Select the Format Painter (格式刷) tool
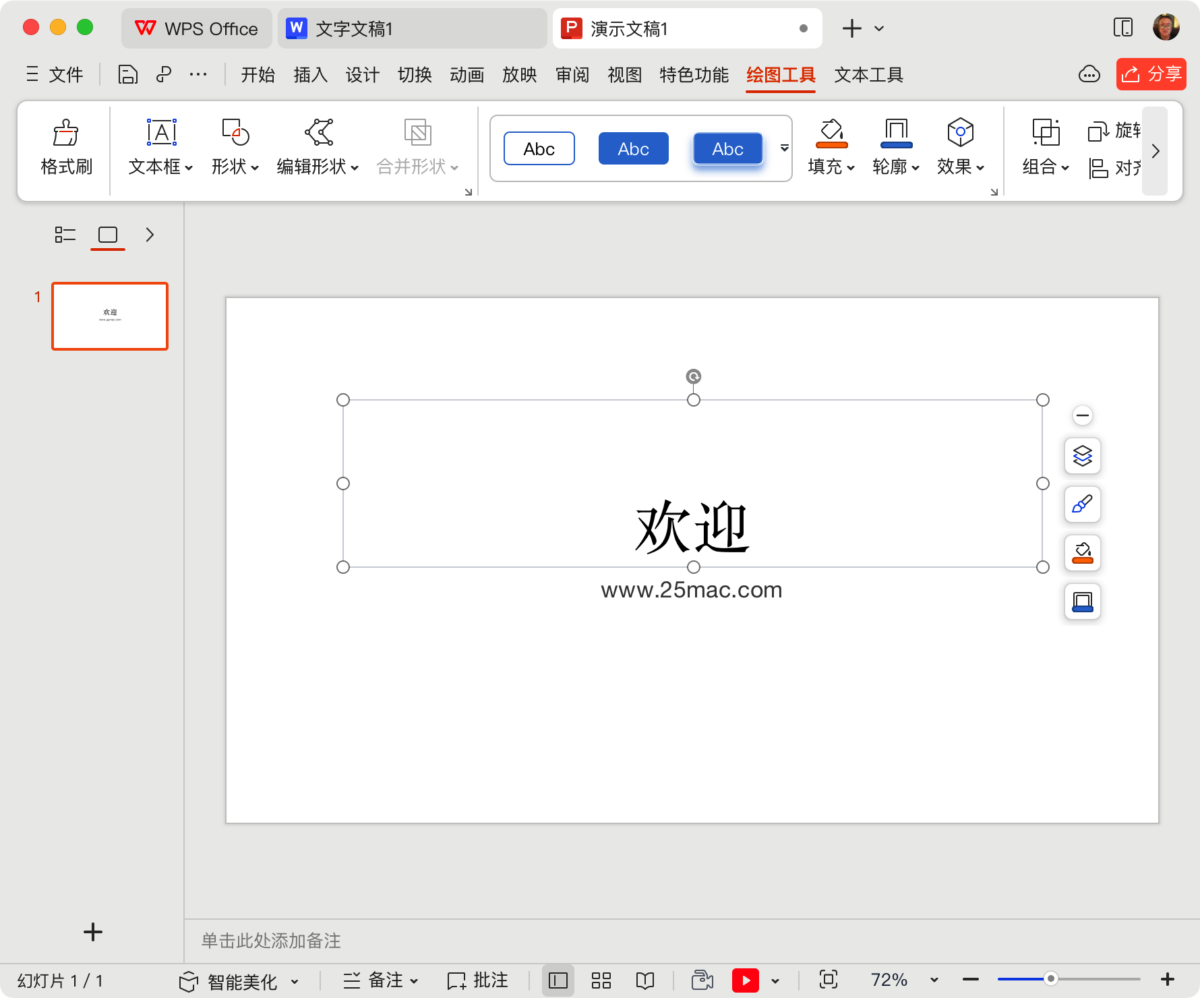 pos(66,148)
